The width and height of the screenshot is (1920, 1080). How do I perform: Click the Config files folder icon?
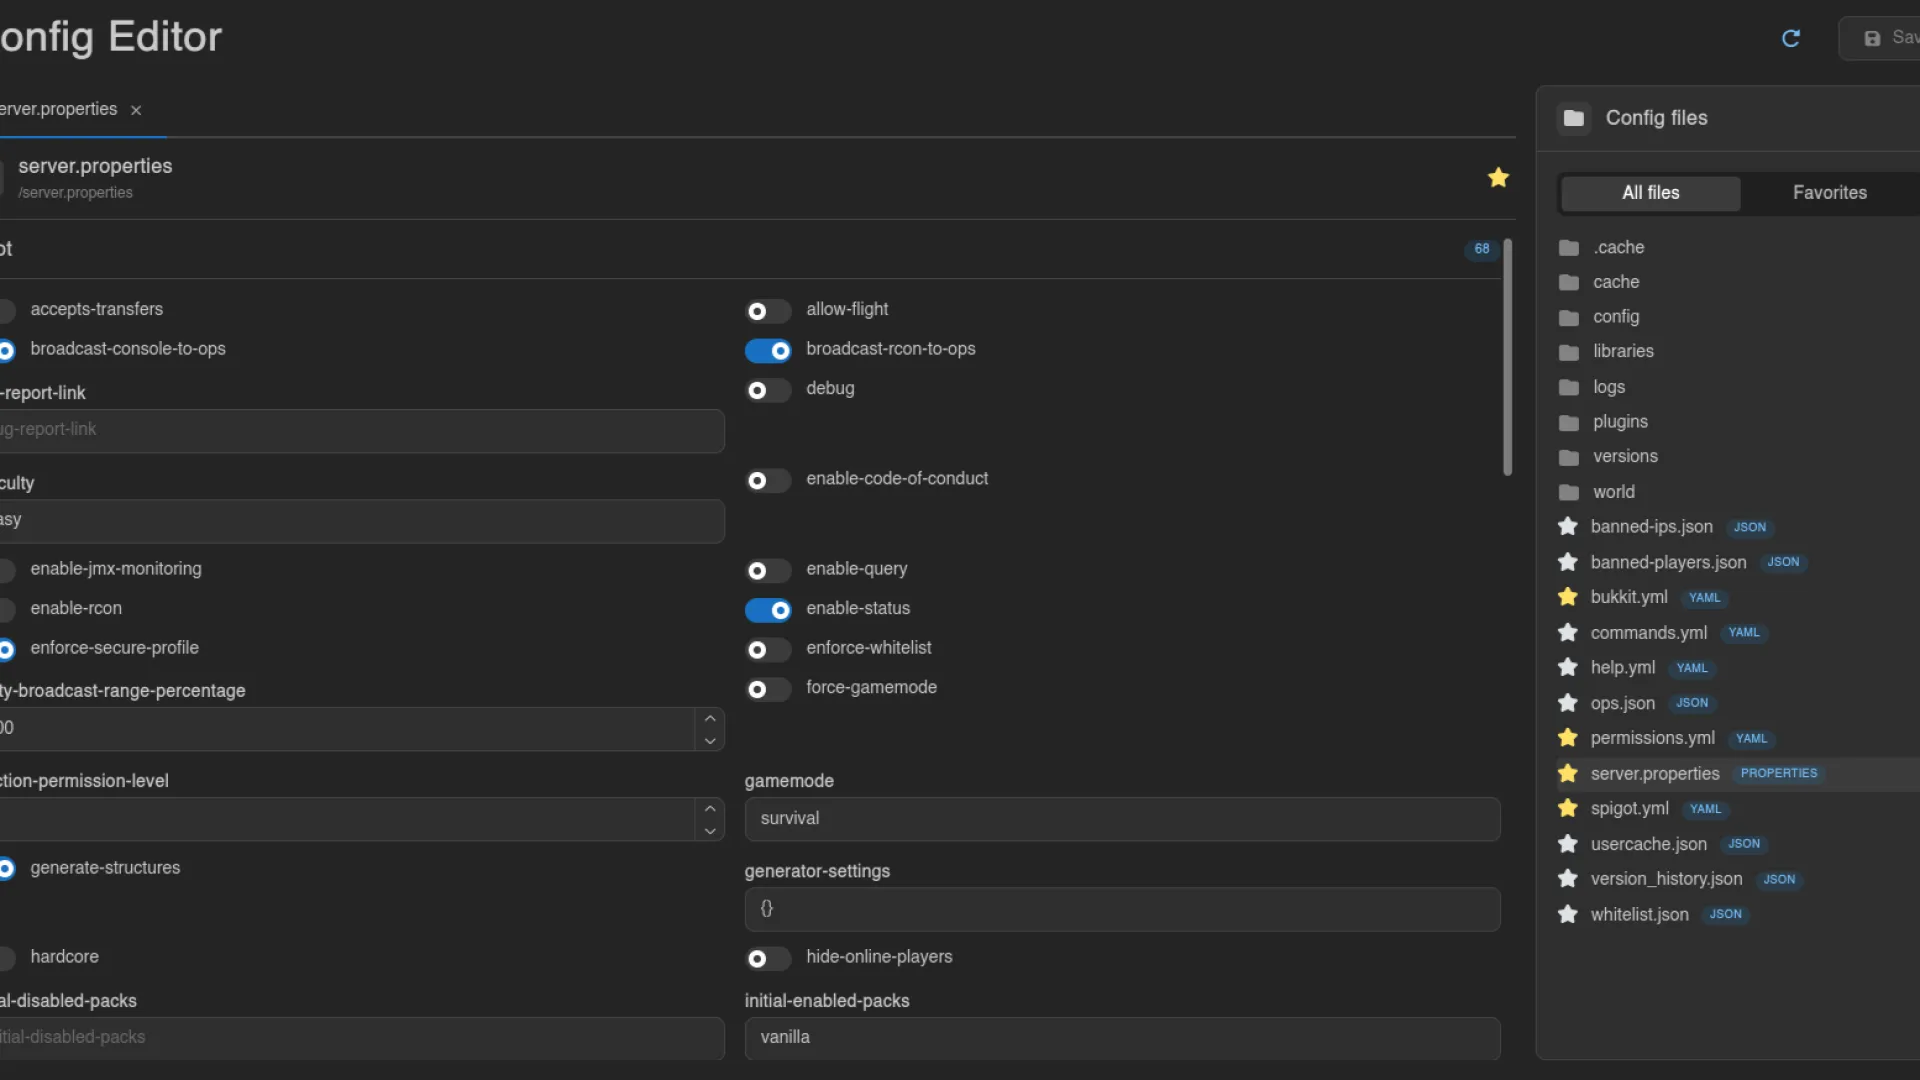(1574, 118)
